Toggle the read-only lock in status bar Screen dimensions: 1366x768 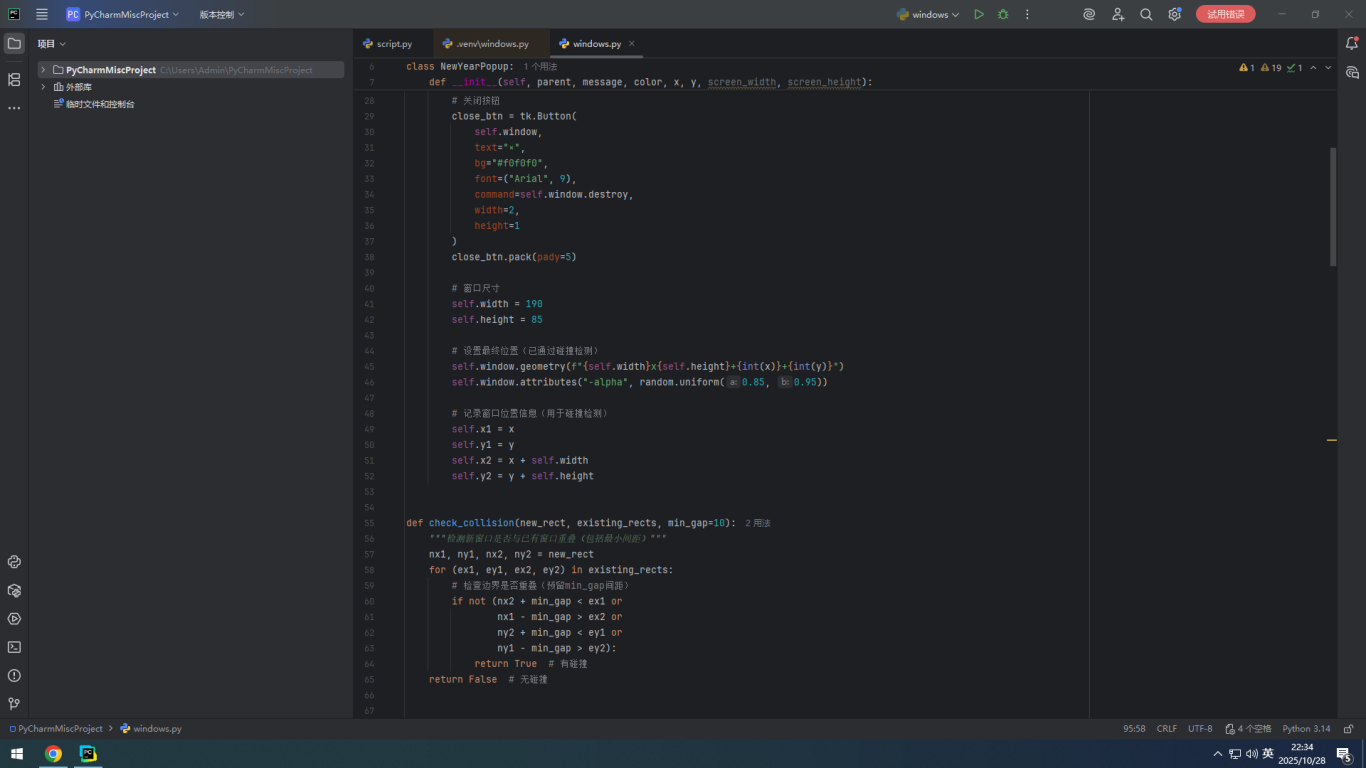(1348, 729)
